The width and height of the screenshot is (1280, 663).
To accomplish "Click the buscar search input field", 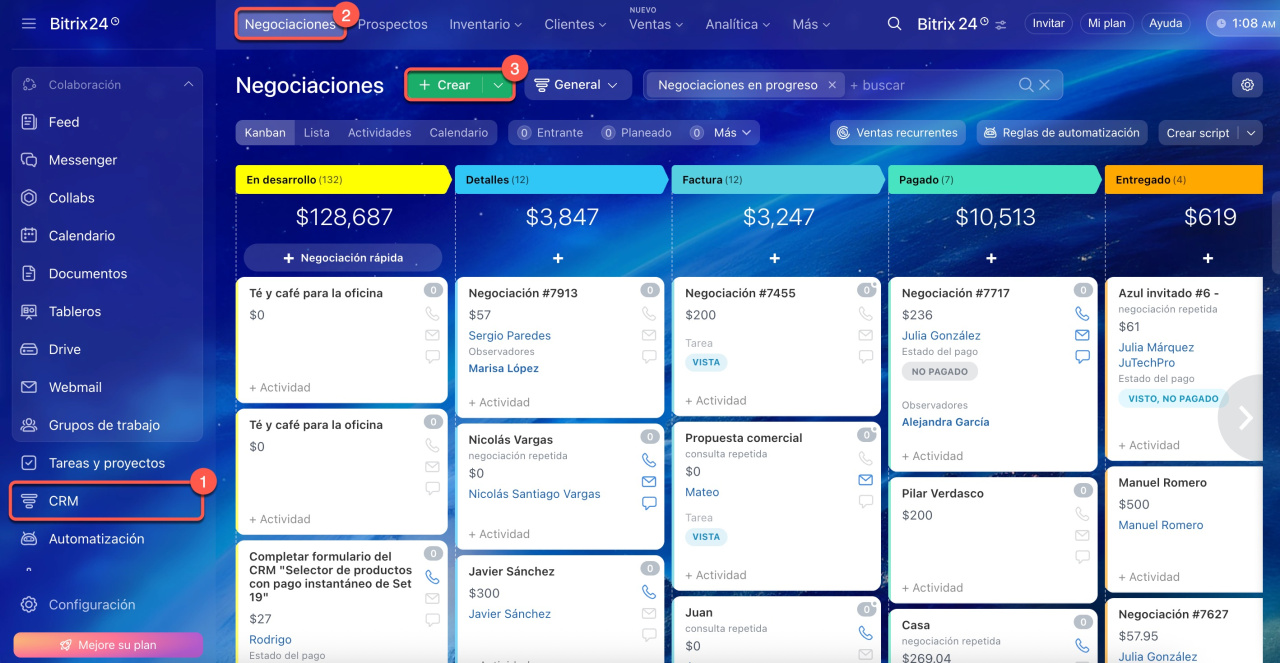I will (930, 85).
